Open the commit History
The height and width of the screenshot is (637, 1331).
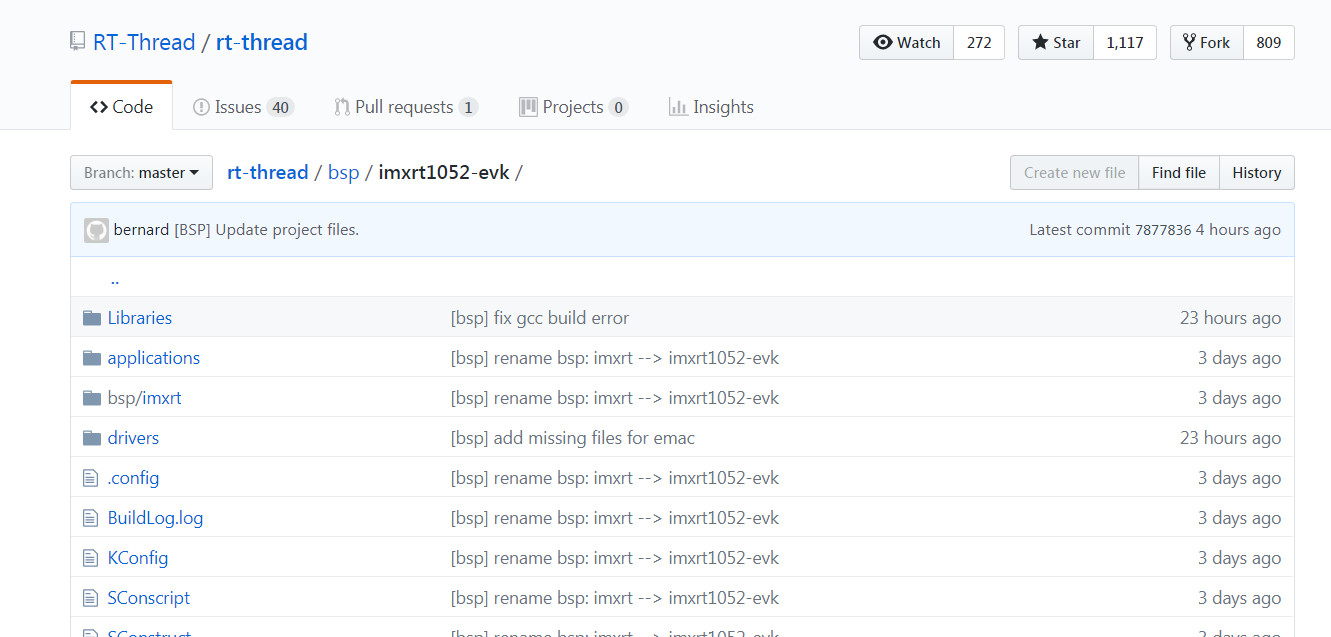[1257, 172]
